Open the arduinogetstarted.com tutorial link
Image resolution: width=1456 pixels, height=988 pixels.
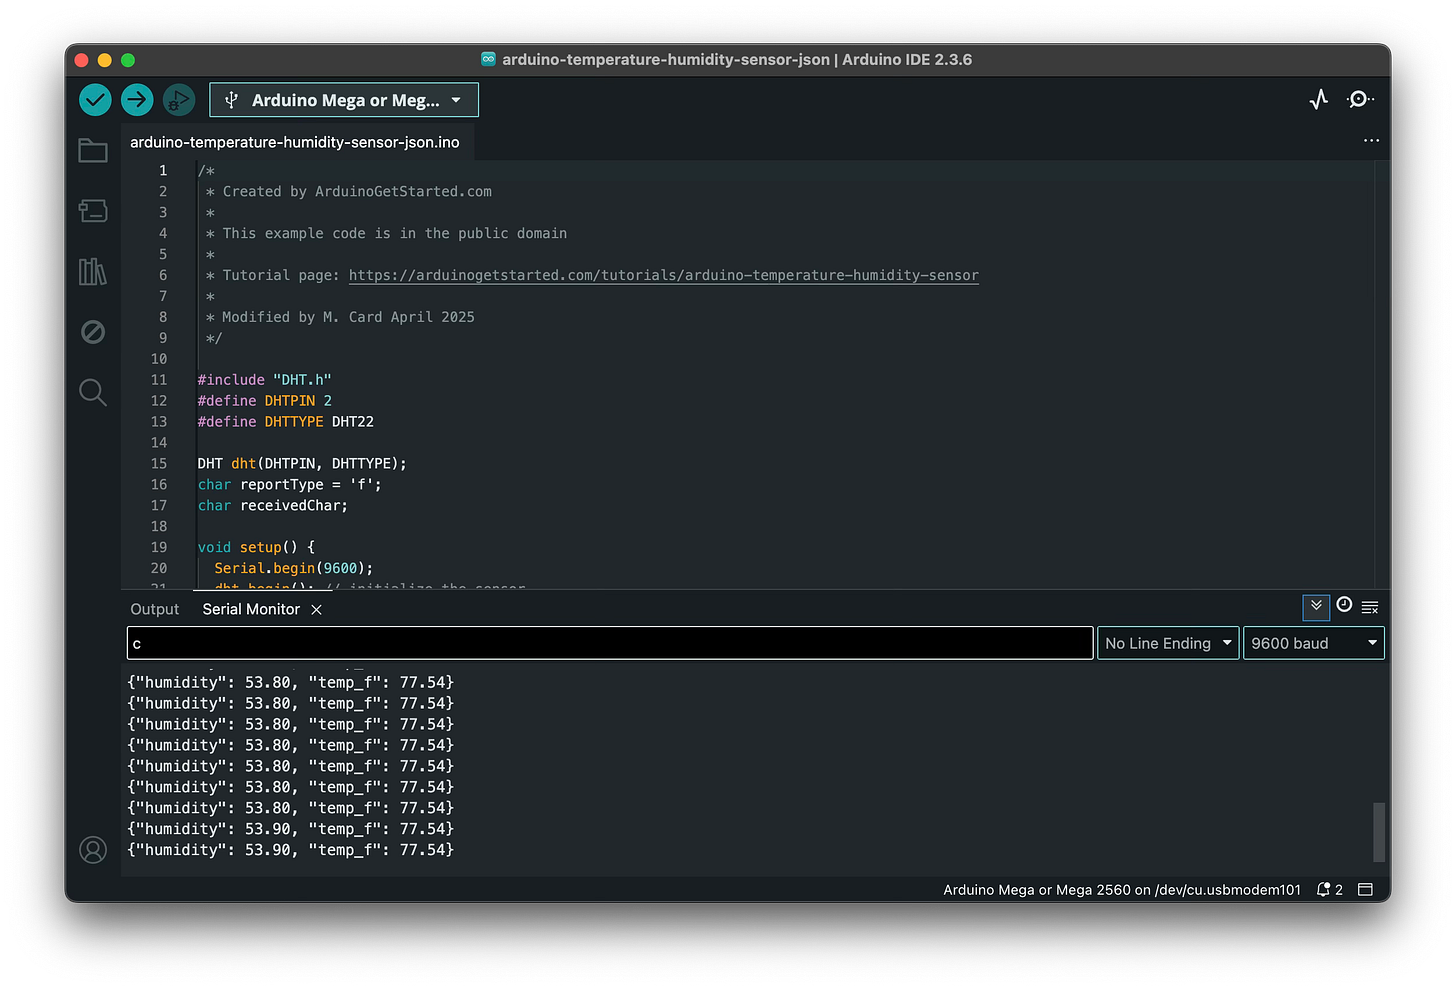[x=663, y=275]
